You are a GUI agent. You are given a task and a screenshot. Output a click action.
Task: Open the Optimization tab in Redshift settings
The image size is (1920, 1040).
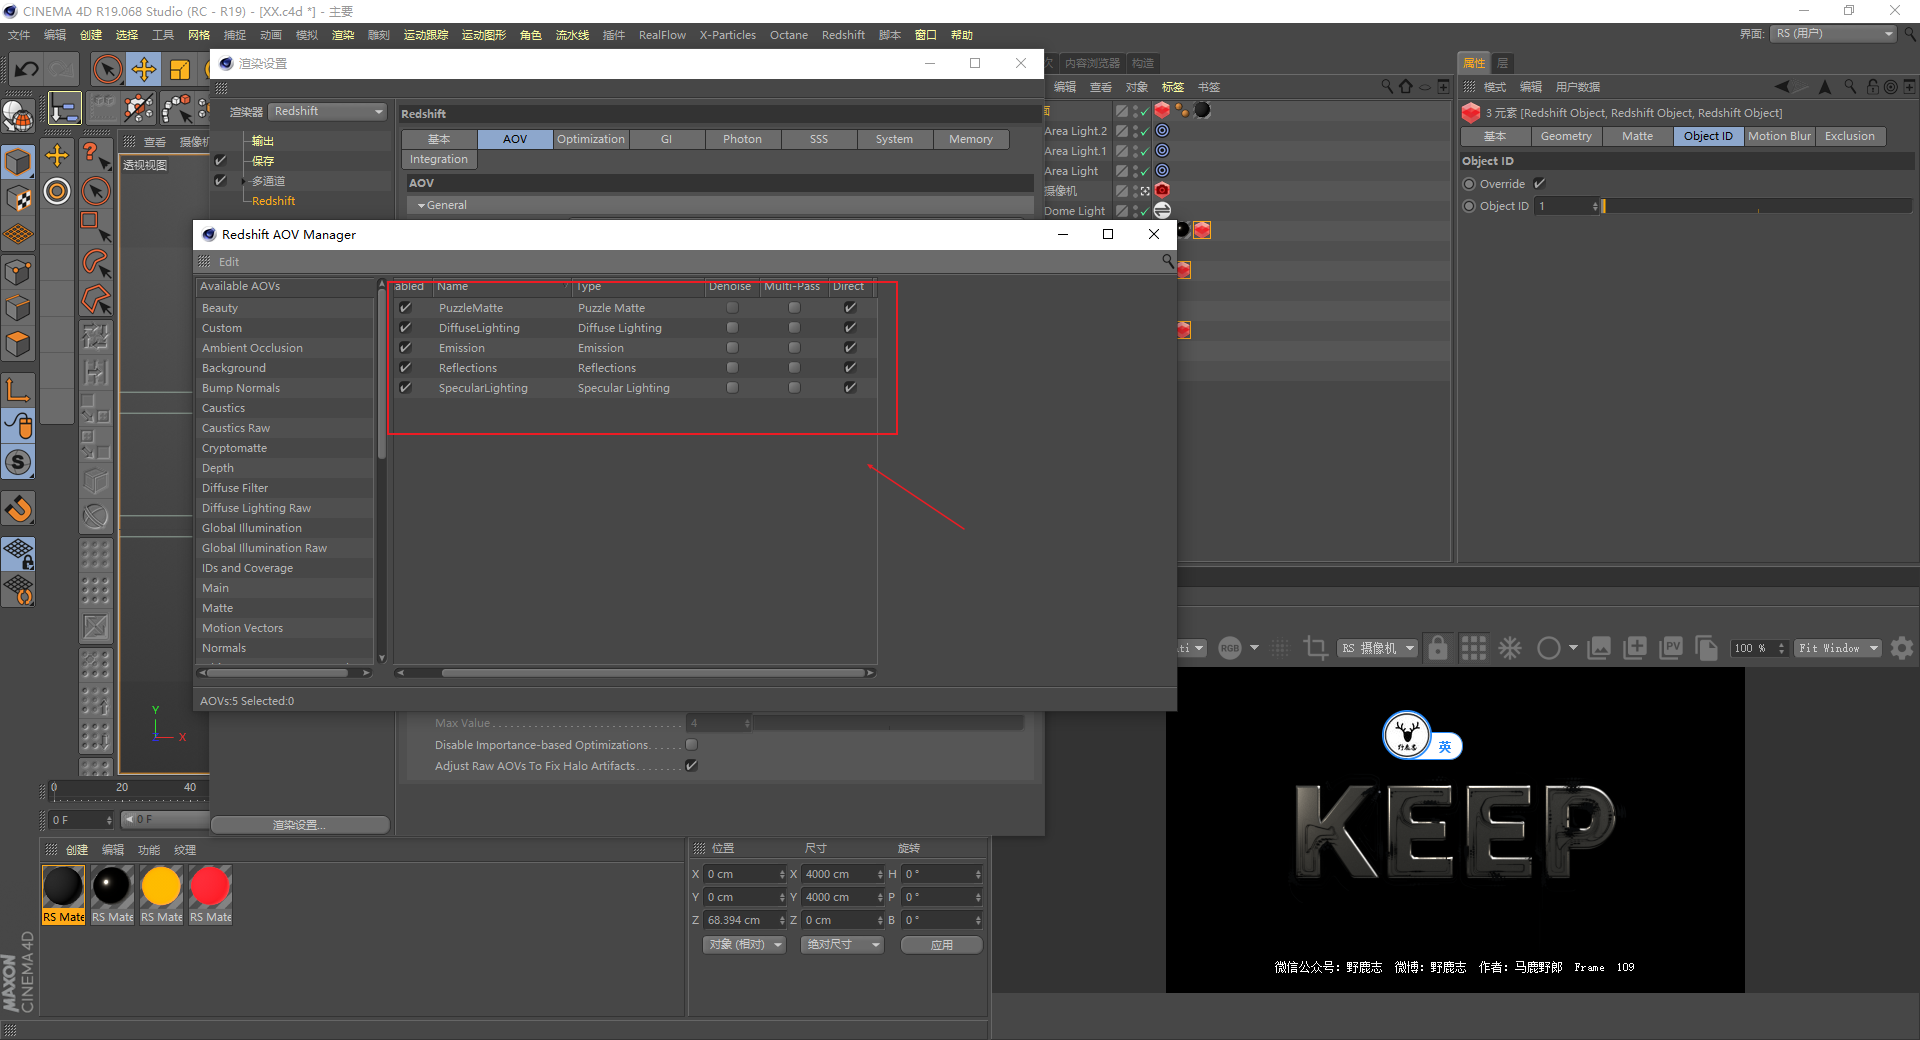point(591,139)
